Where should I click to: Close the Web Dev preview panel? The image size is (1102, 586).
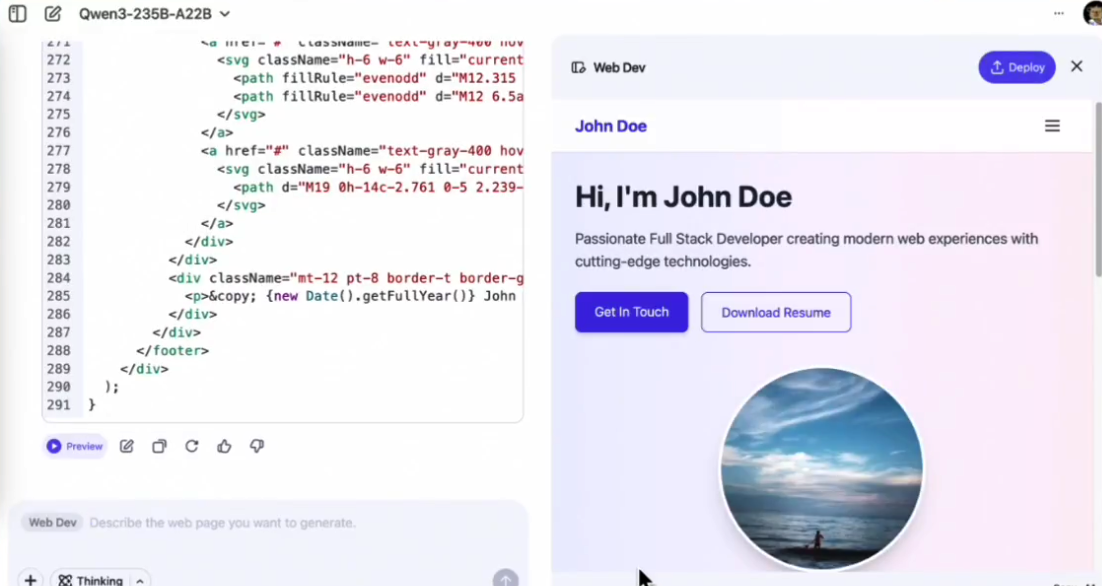[1076, 66]
